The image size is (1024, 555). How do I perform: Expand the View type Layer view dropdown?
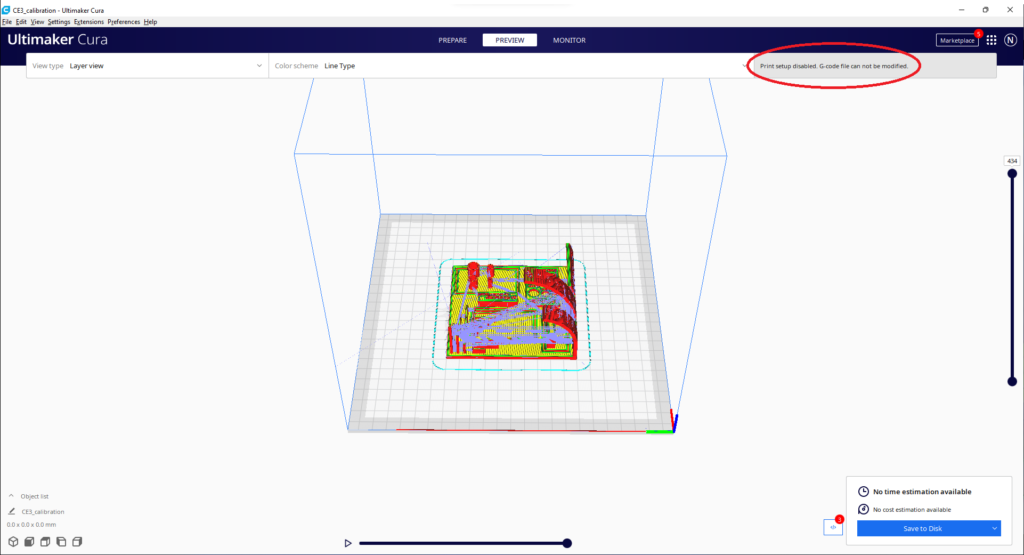click(x=148, y=66)
